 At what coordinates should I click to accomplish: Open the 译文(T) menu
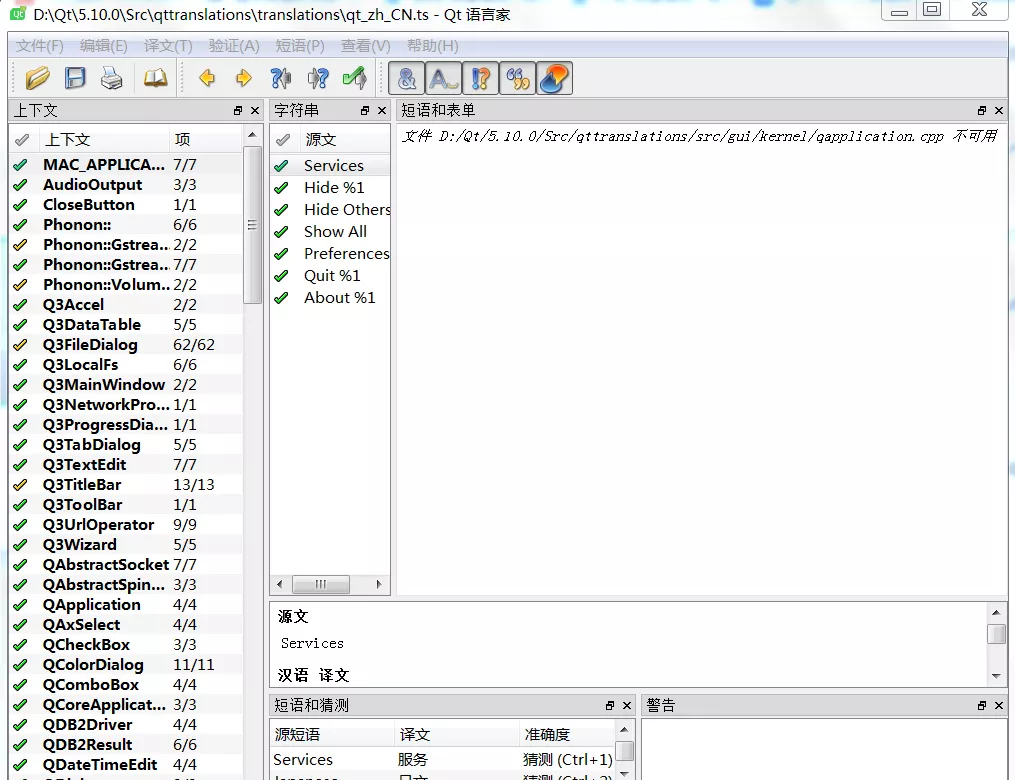(168, 46)
